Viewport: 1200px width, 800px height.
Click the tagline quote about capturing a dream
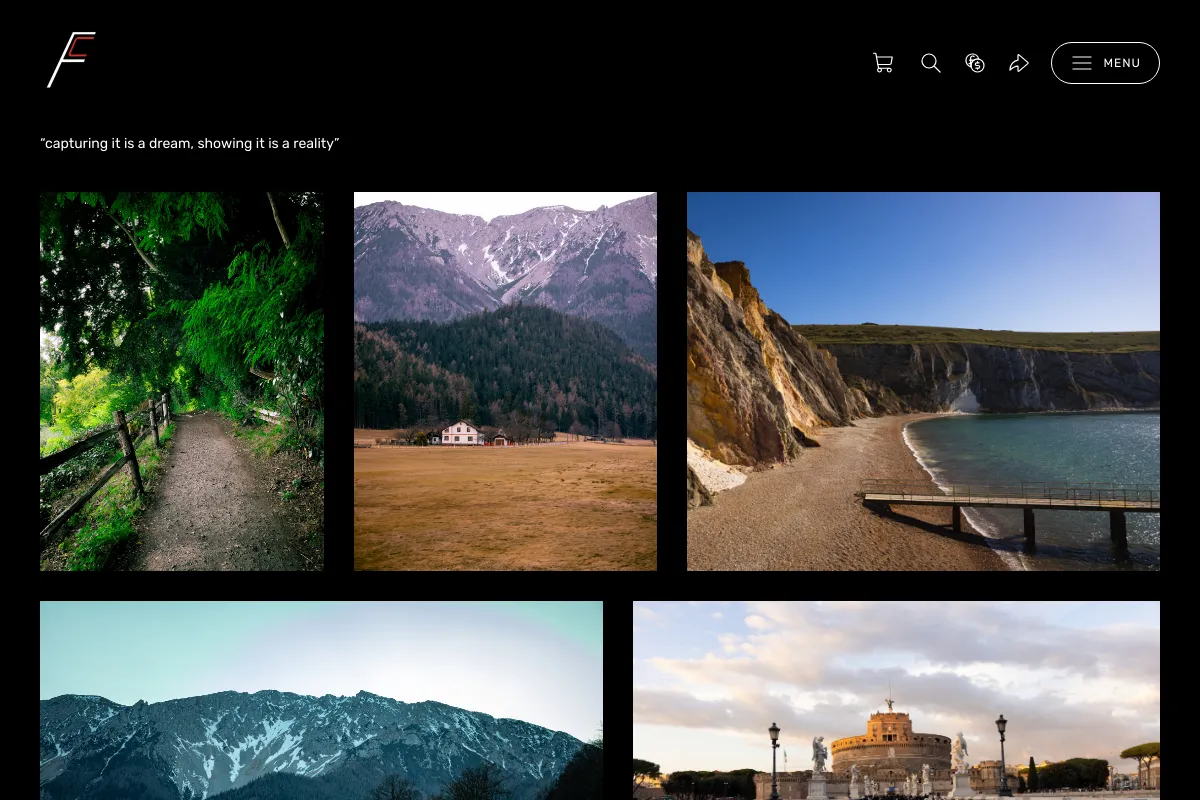coord(190,144)
